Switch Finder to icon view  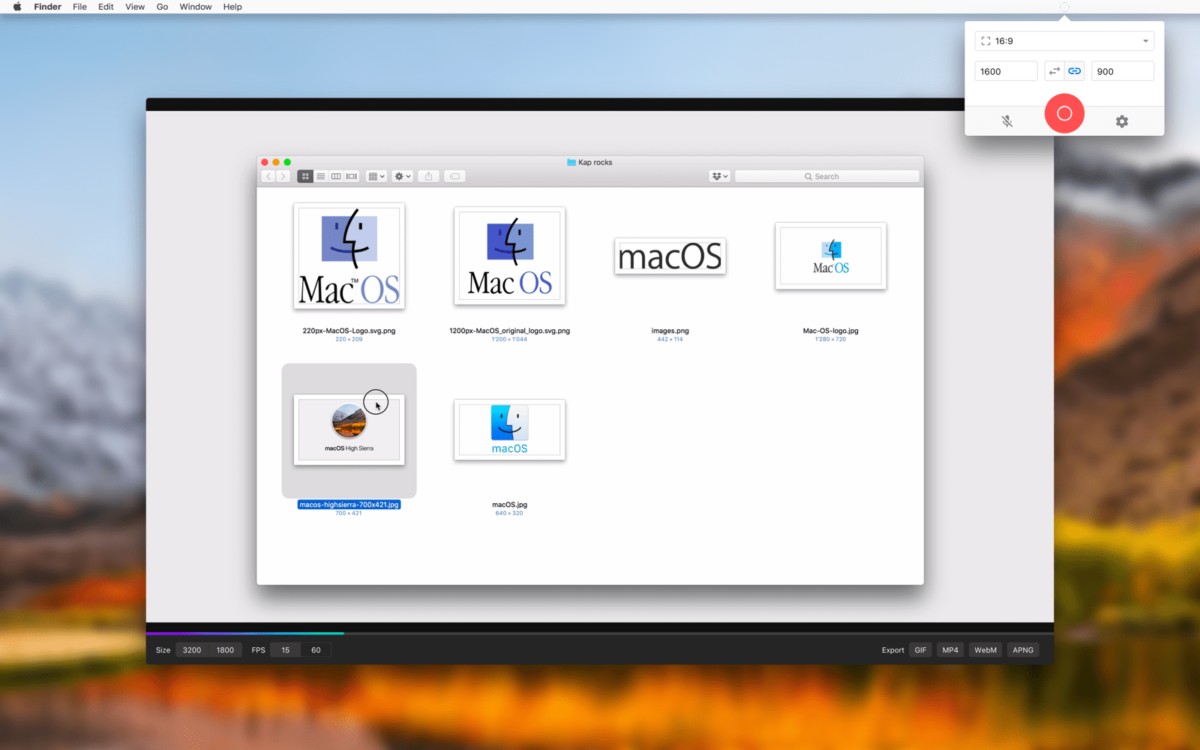coord(305,176)
